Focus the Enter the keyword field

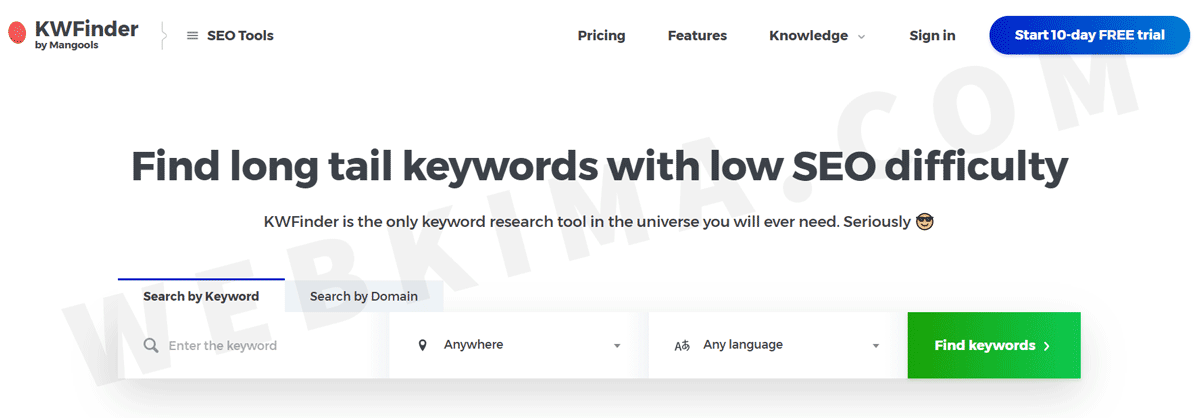tap(254, 345)
